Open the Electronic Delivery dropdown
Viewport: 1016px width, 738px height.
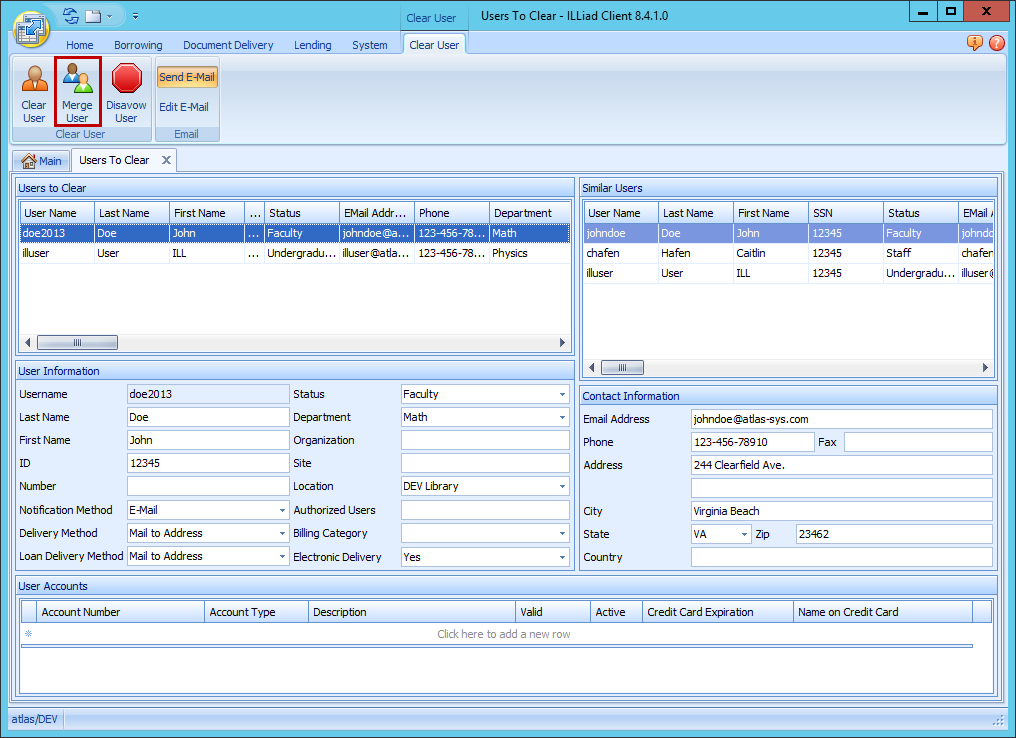(562, 558)
